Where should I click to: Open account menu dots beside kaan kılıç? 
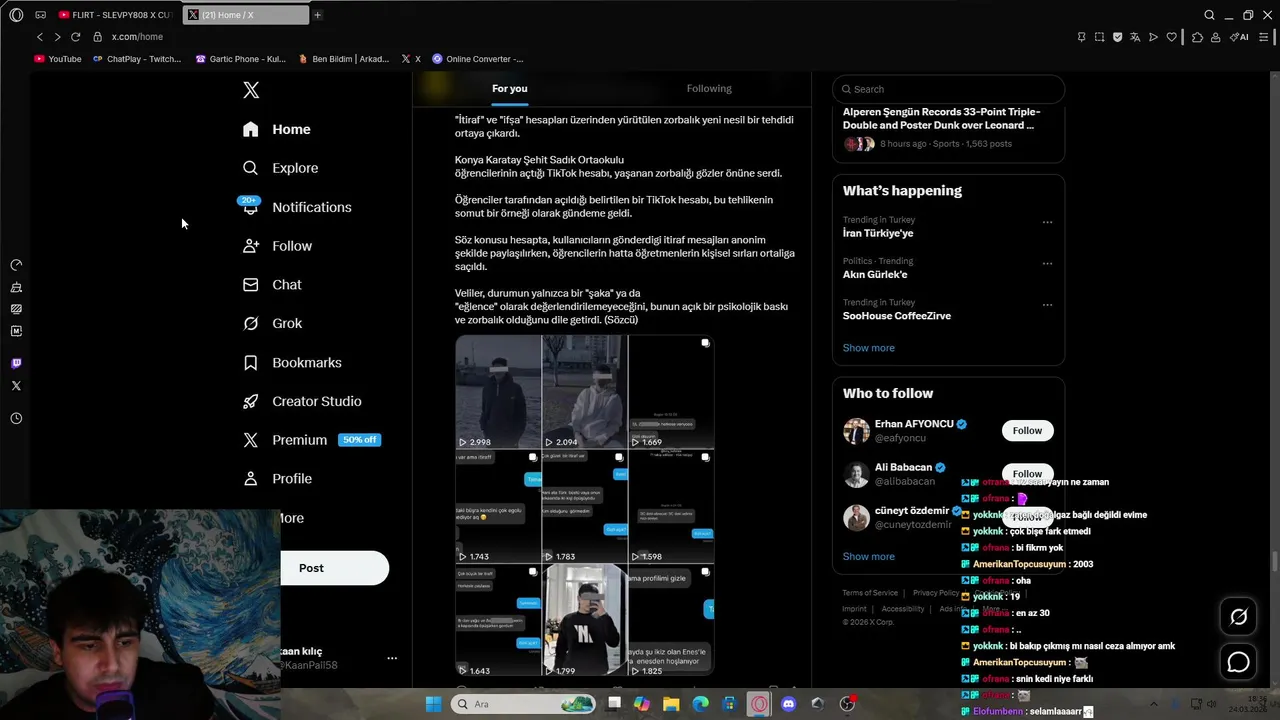click(x=392, y=658)
